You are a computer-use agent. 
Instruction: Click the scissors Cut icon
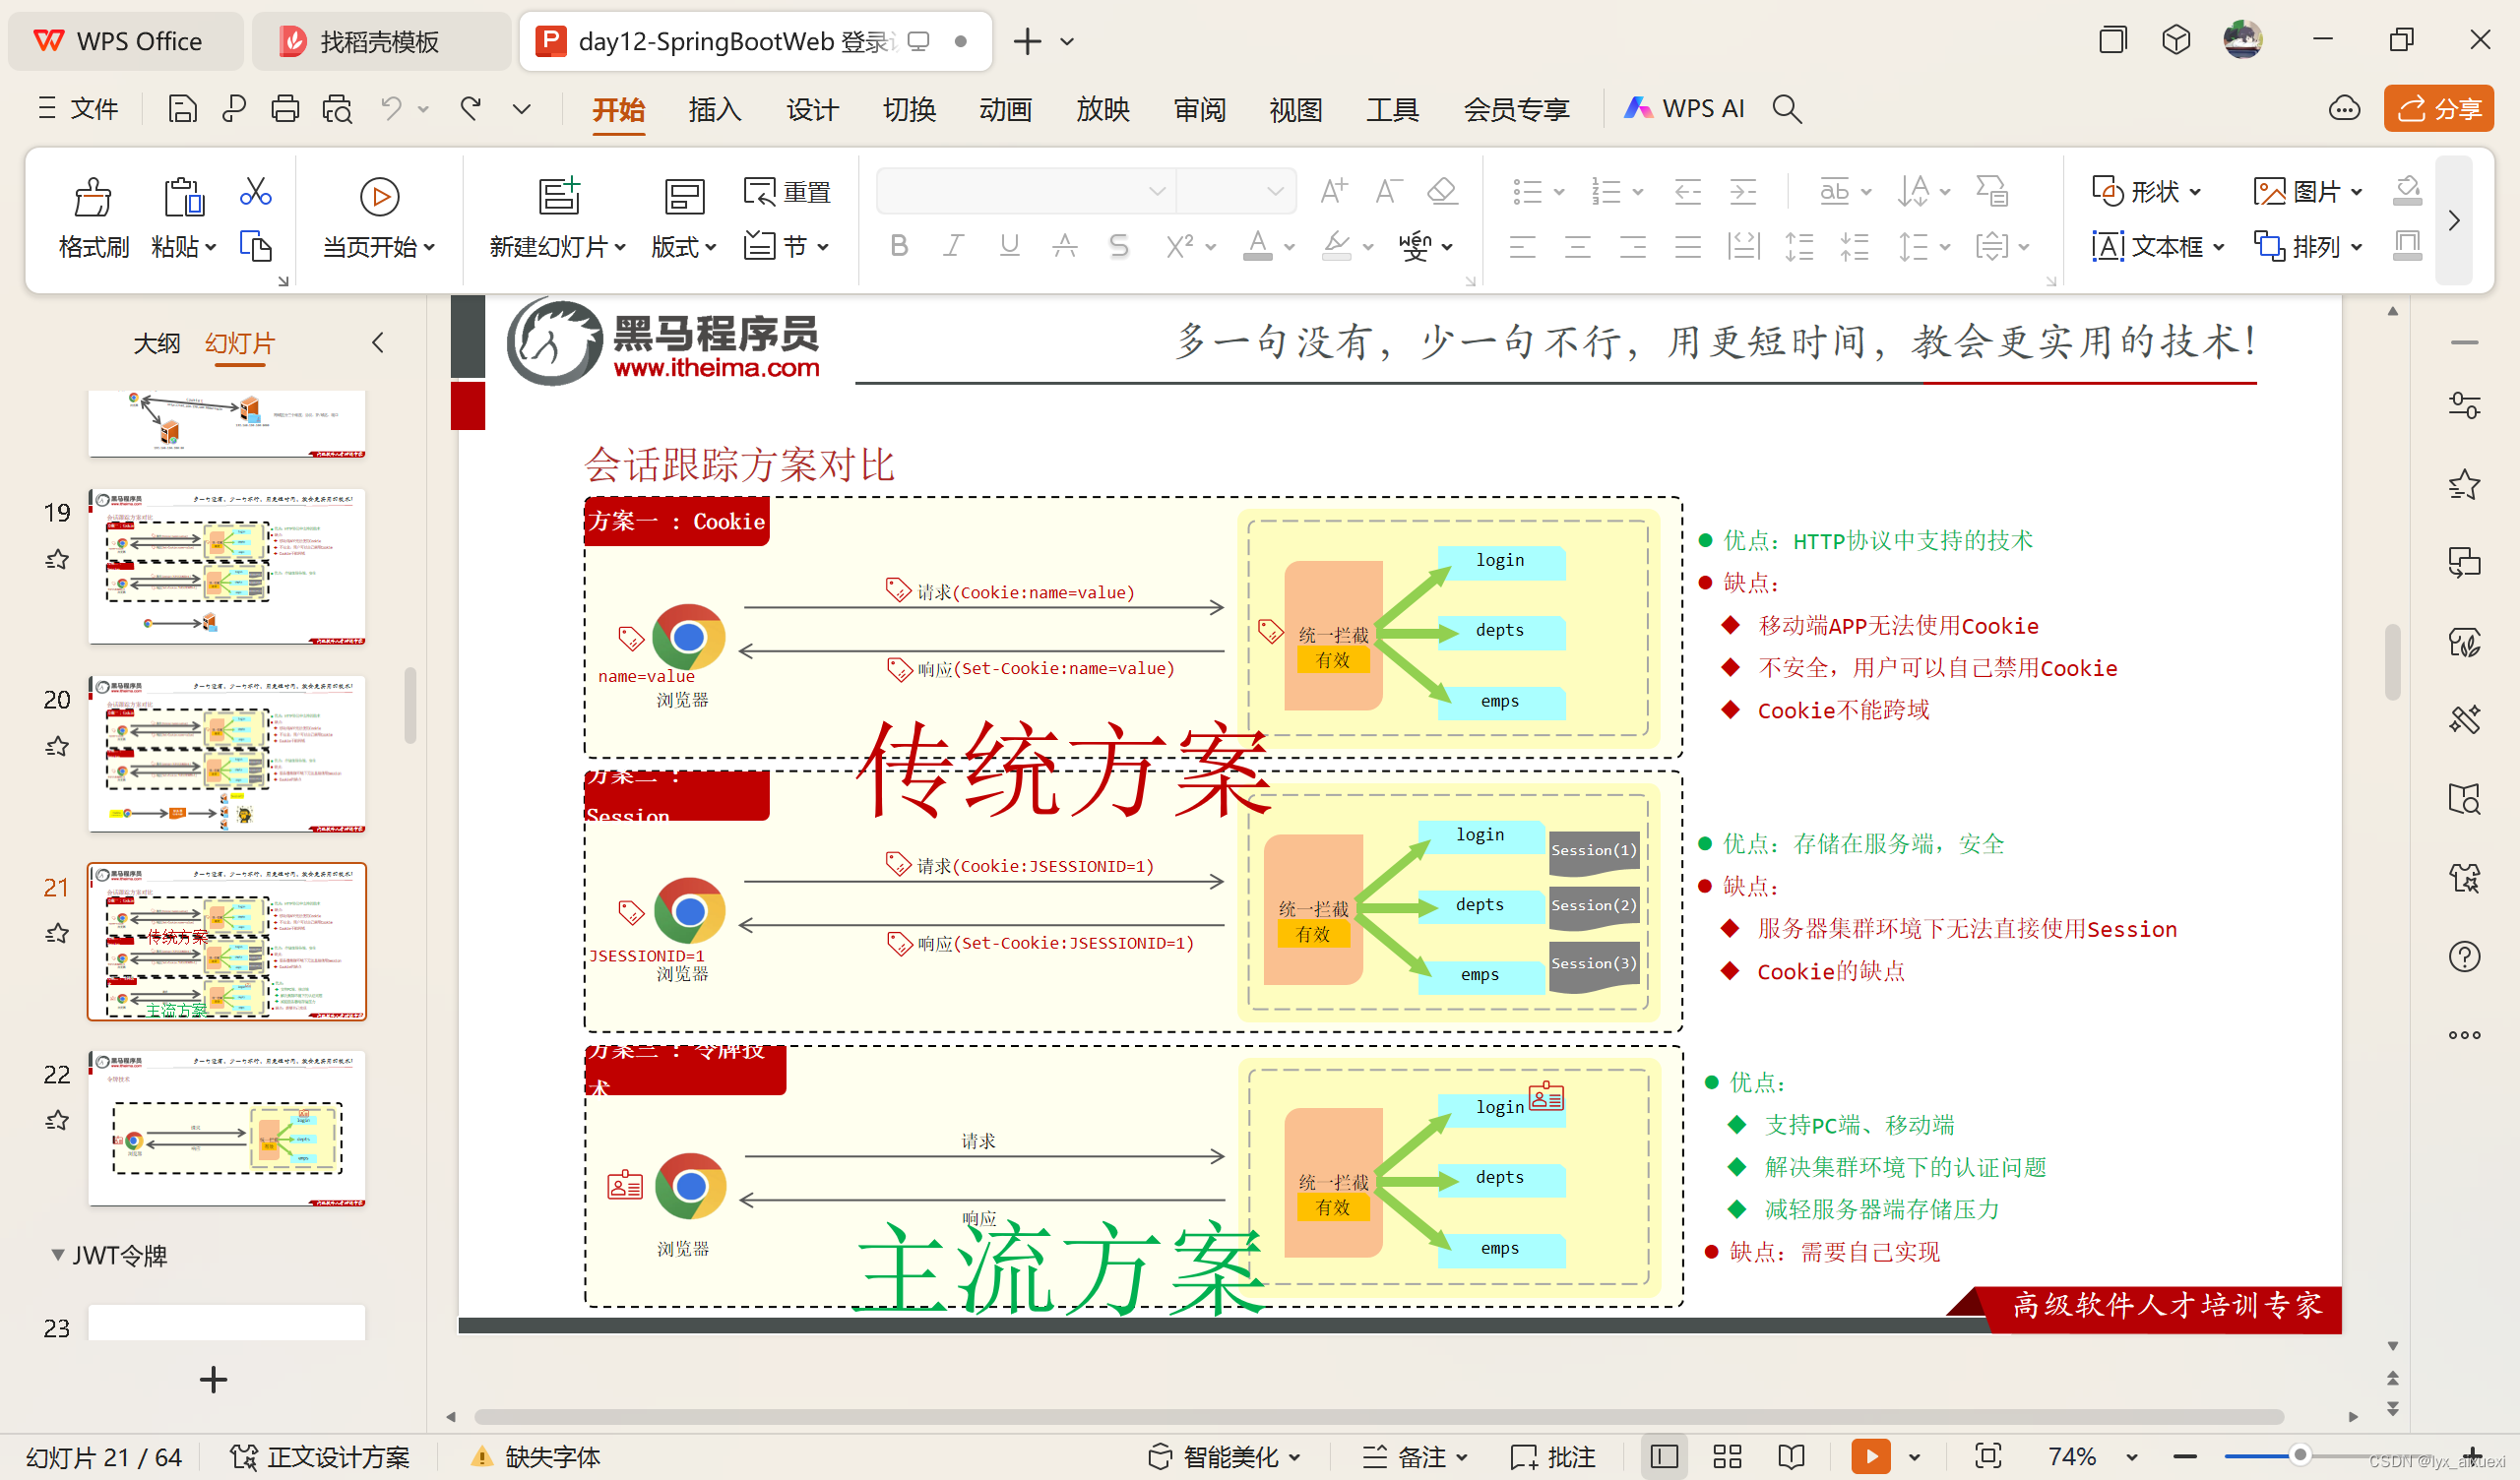(x=255, y=190)
